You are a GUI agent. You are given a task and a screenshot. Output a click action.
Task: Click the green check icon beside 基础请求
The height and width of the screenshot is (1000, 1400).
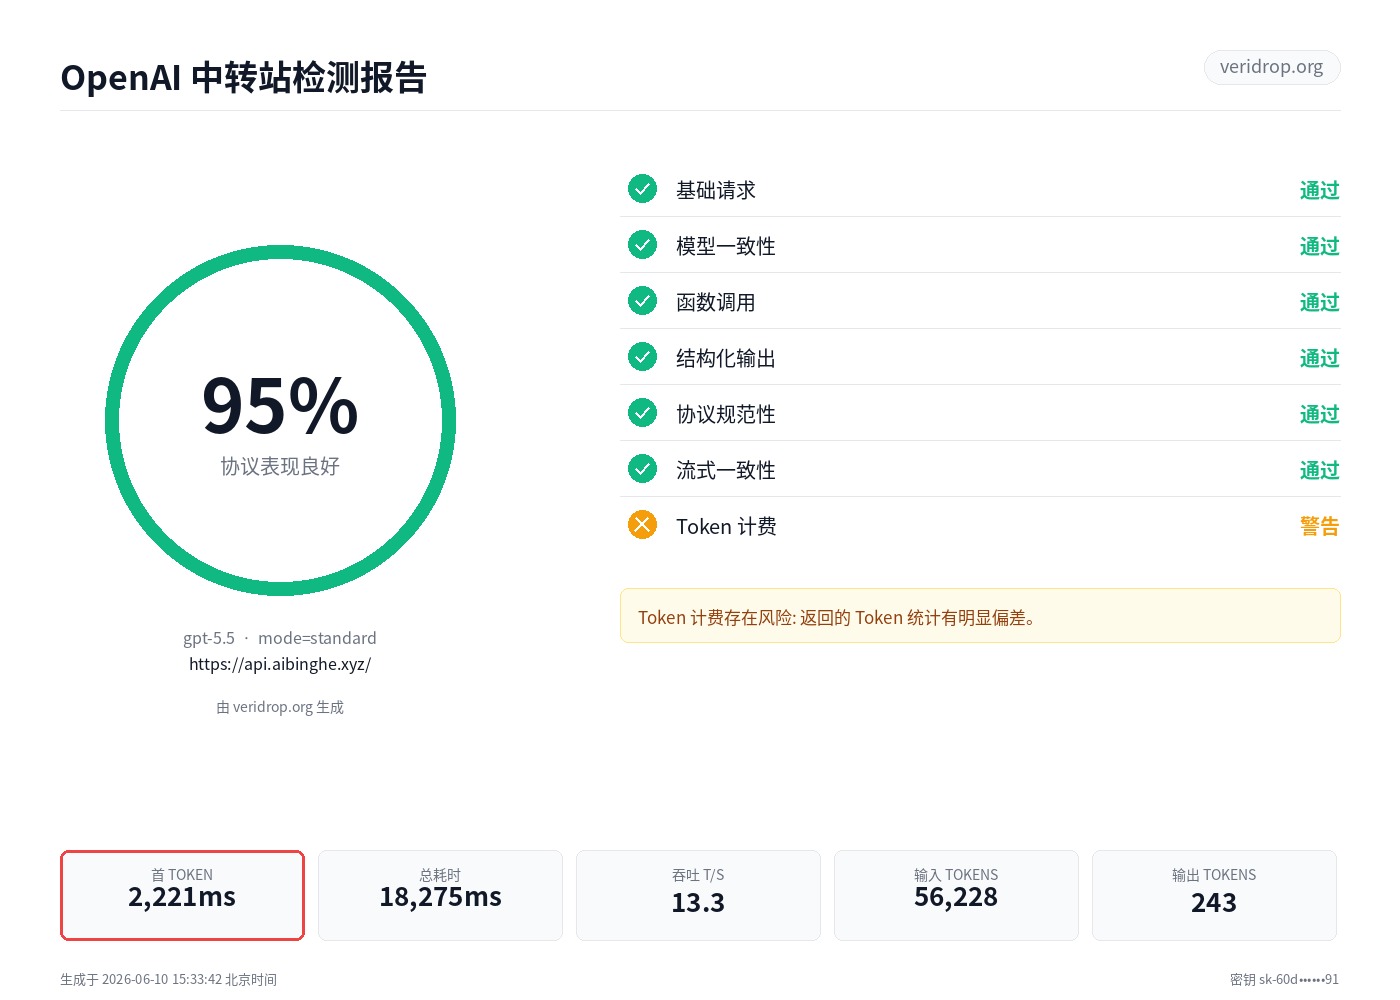pos(642,189)
